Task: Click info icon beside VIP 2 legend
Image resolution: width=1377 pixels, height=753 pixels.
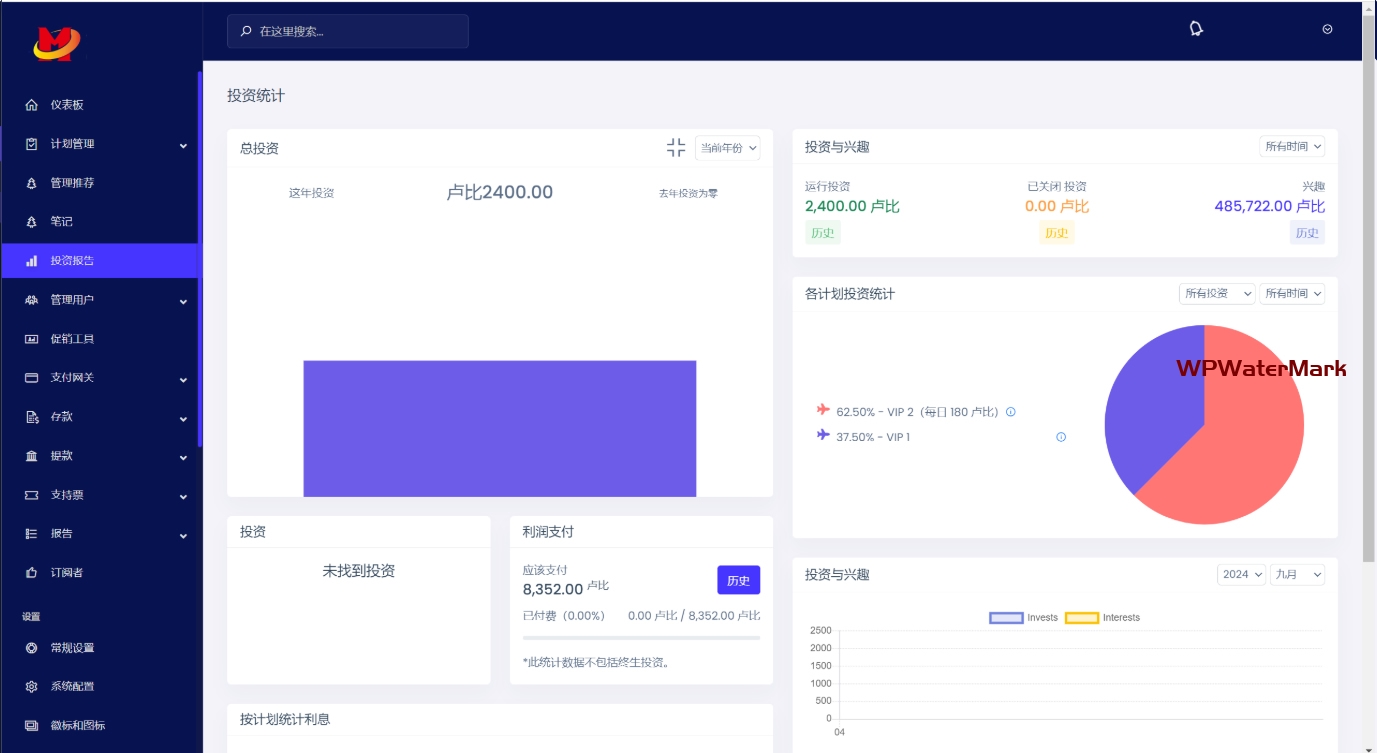Action: (1010, 412)
